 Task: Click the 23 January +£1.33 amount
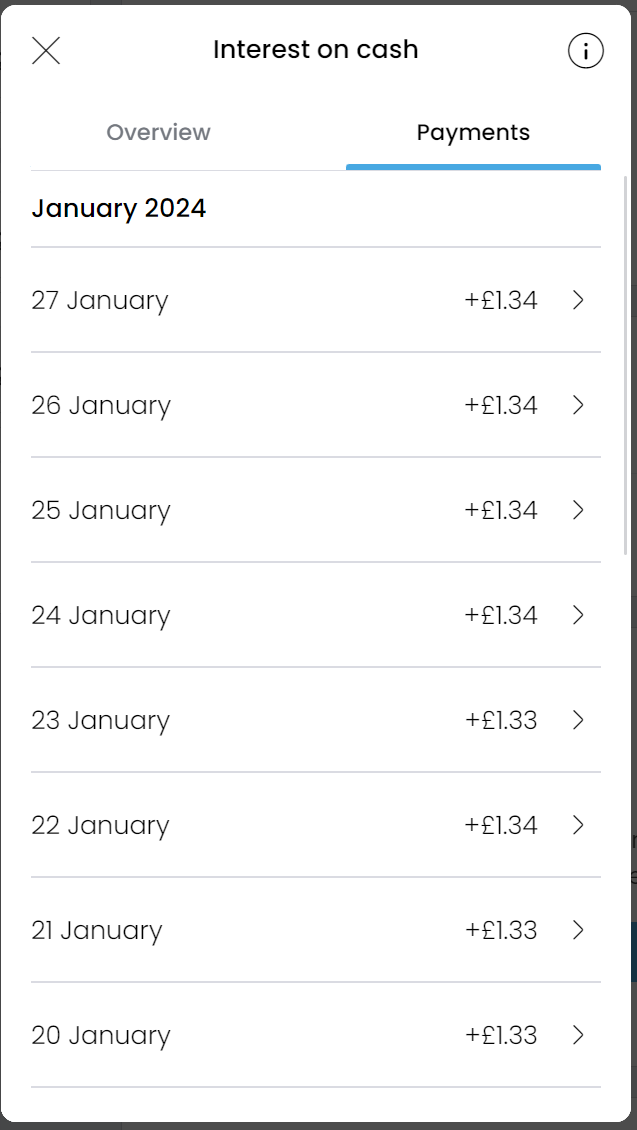[501, 720]
